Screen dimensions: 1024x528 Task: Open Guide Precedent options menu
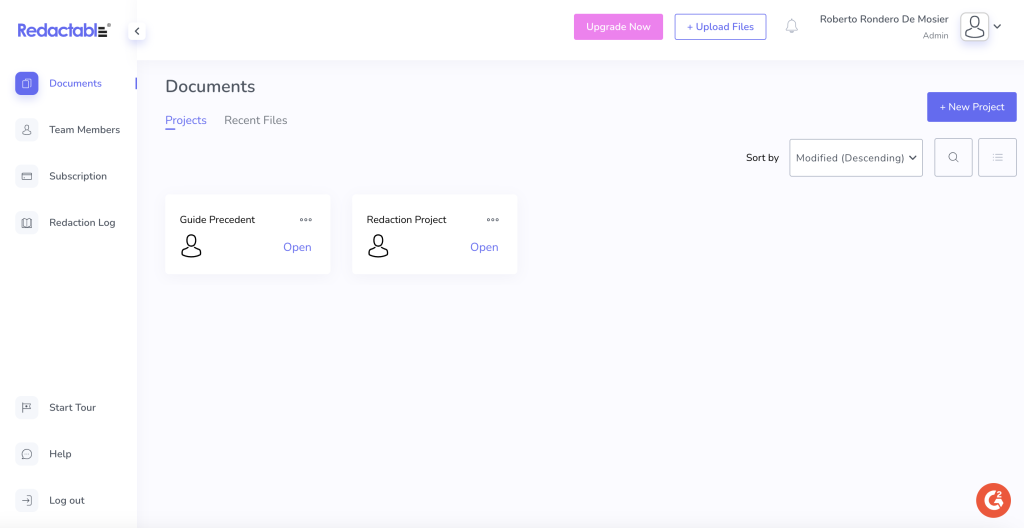coord(306,220)
